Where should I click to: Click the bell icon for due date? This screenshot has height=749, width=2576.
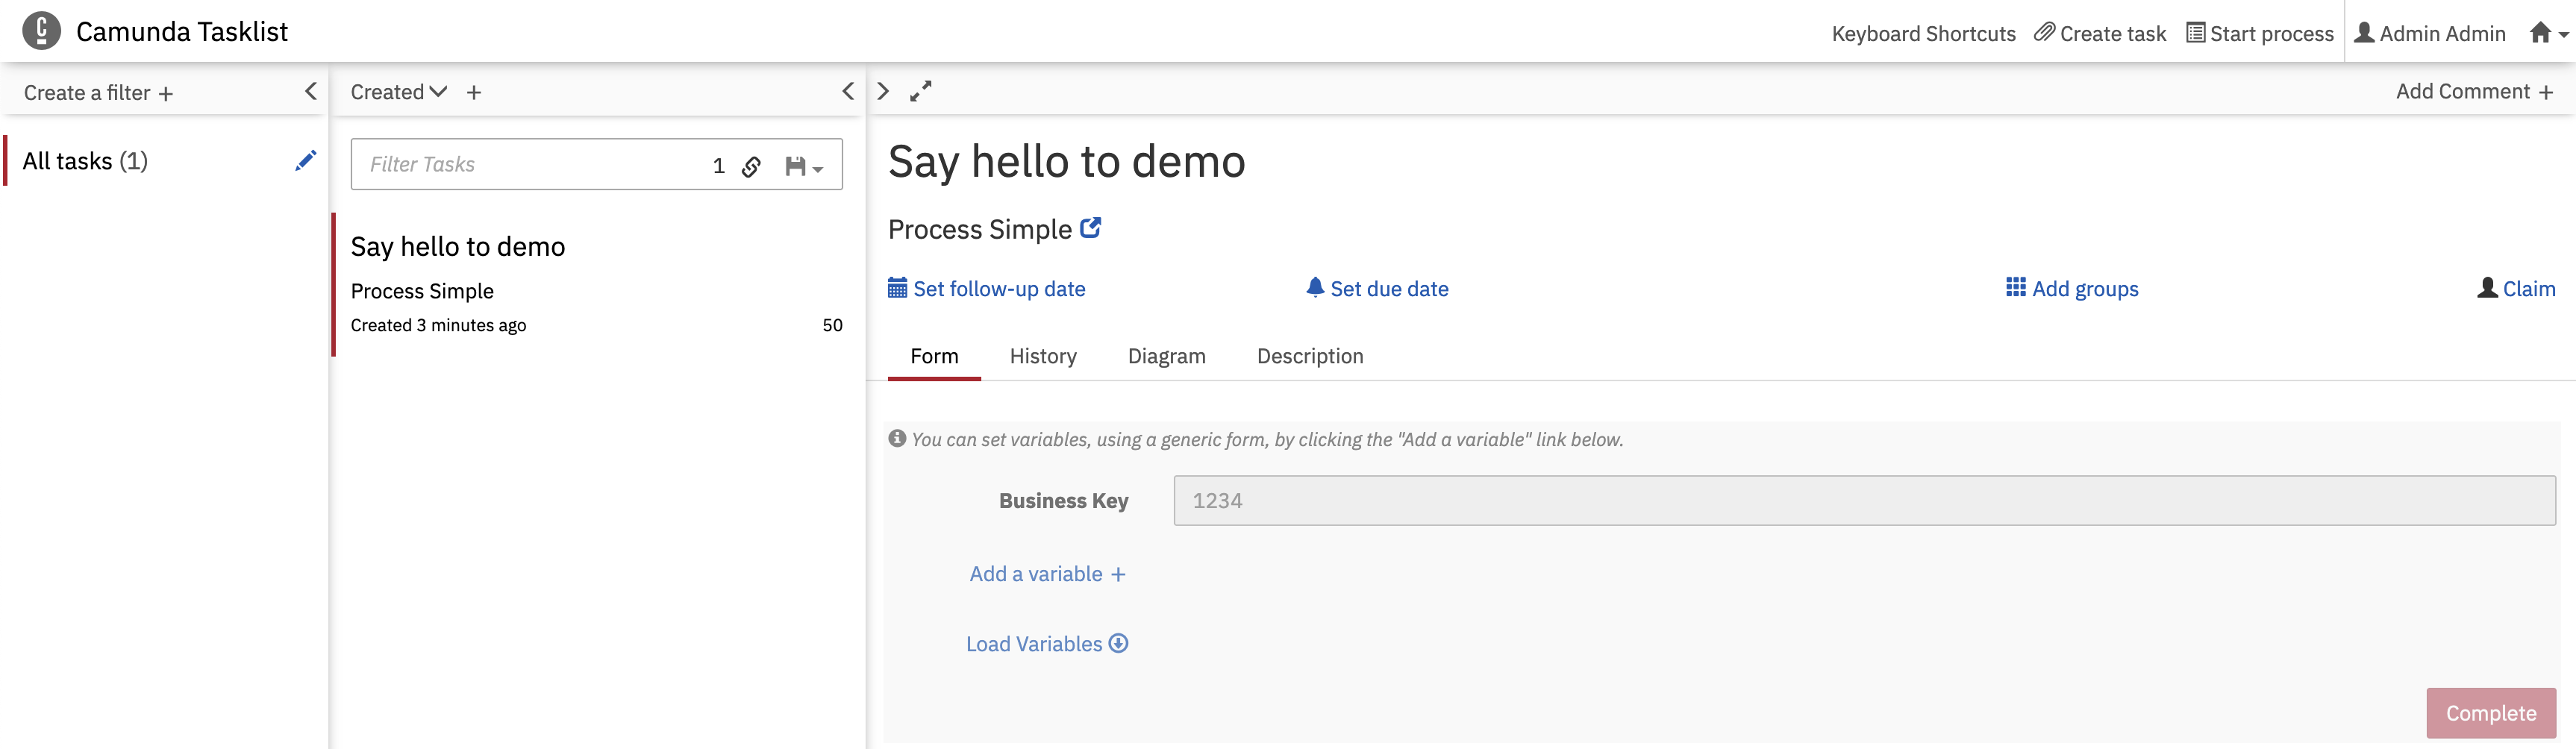(1315, 287)
